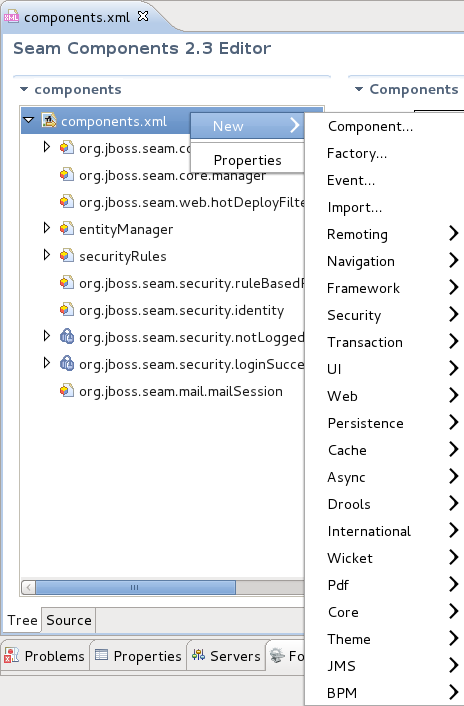Image resolution: width=464 pixels, height=706 pixels.
Task: Click the Servers view icon
Action: coord(198,655)
